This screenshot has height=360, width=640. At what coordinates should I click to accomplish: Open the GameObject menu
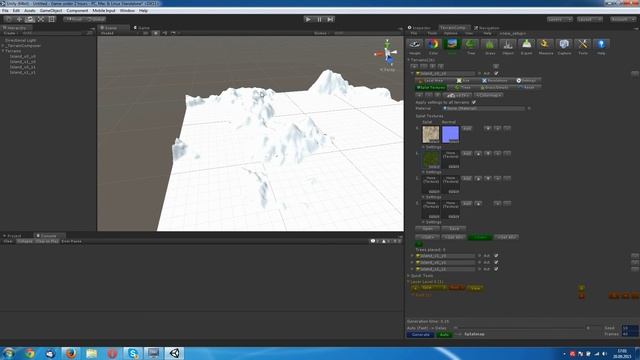pyautogui.click(x=51, y=11)
